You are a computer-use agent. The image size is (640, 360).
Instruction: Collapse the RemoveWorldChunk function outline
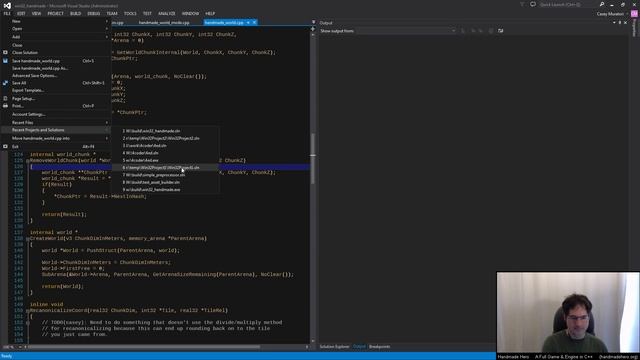pyautogui.click(x=28, y=160)
